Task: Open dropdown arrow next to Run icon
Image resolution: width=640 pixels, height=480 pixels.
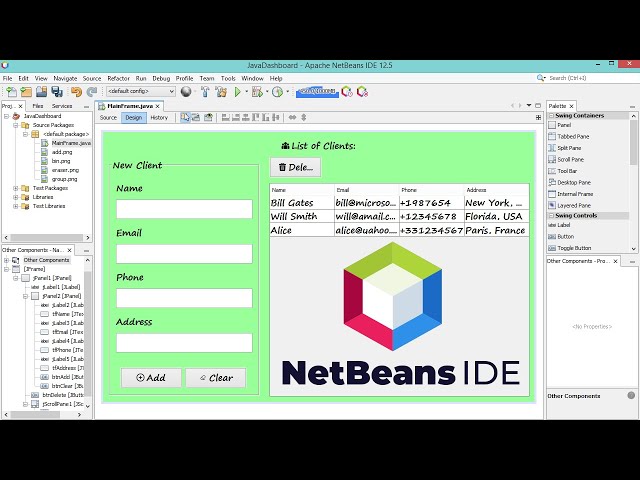Action: coord(247,92)
